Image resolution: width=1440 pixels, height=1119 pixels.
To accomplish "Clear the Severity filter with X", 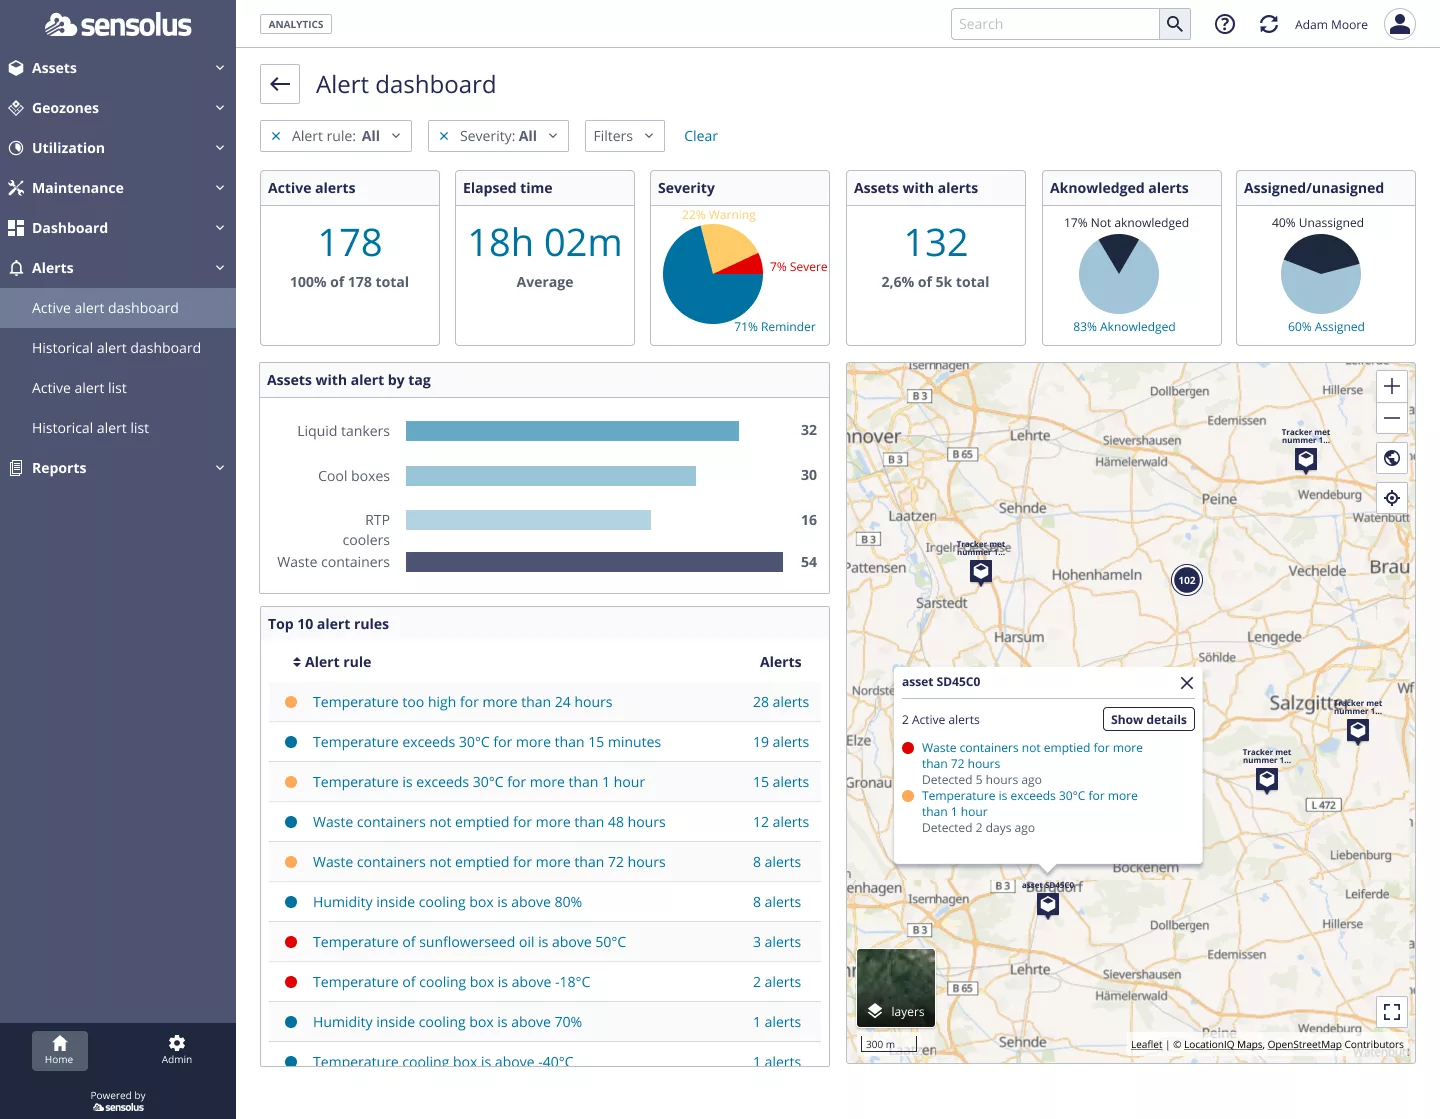I will [x=444, y=136].
